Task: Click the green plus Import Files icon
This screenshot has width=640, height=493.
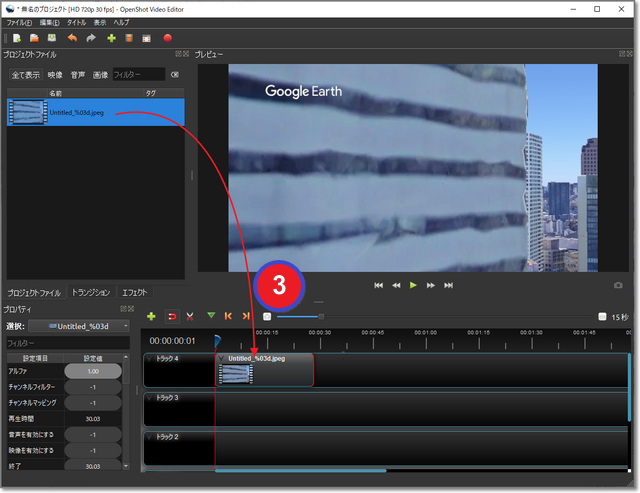Action: (111, 38)
